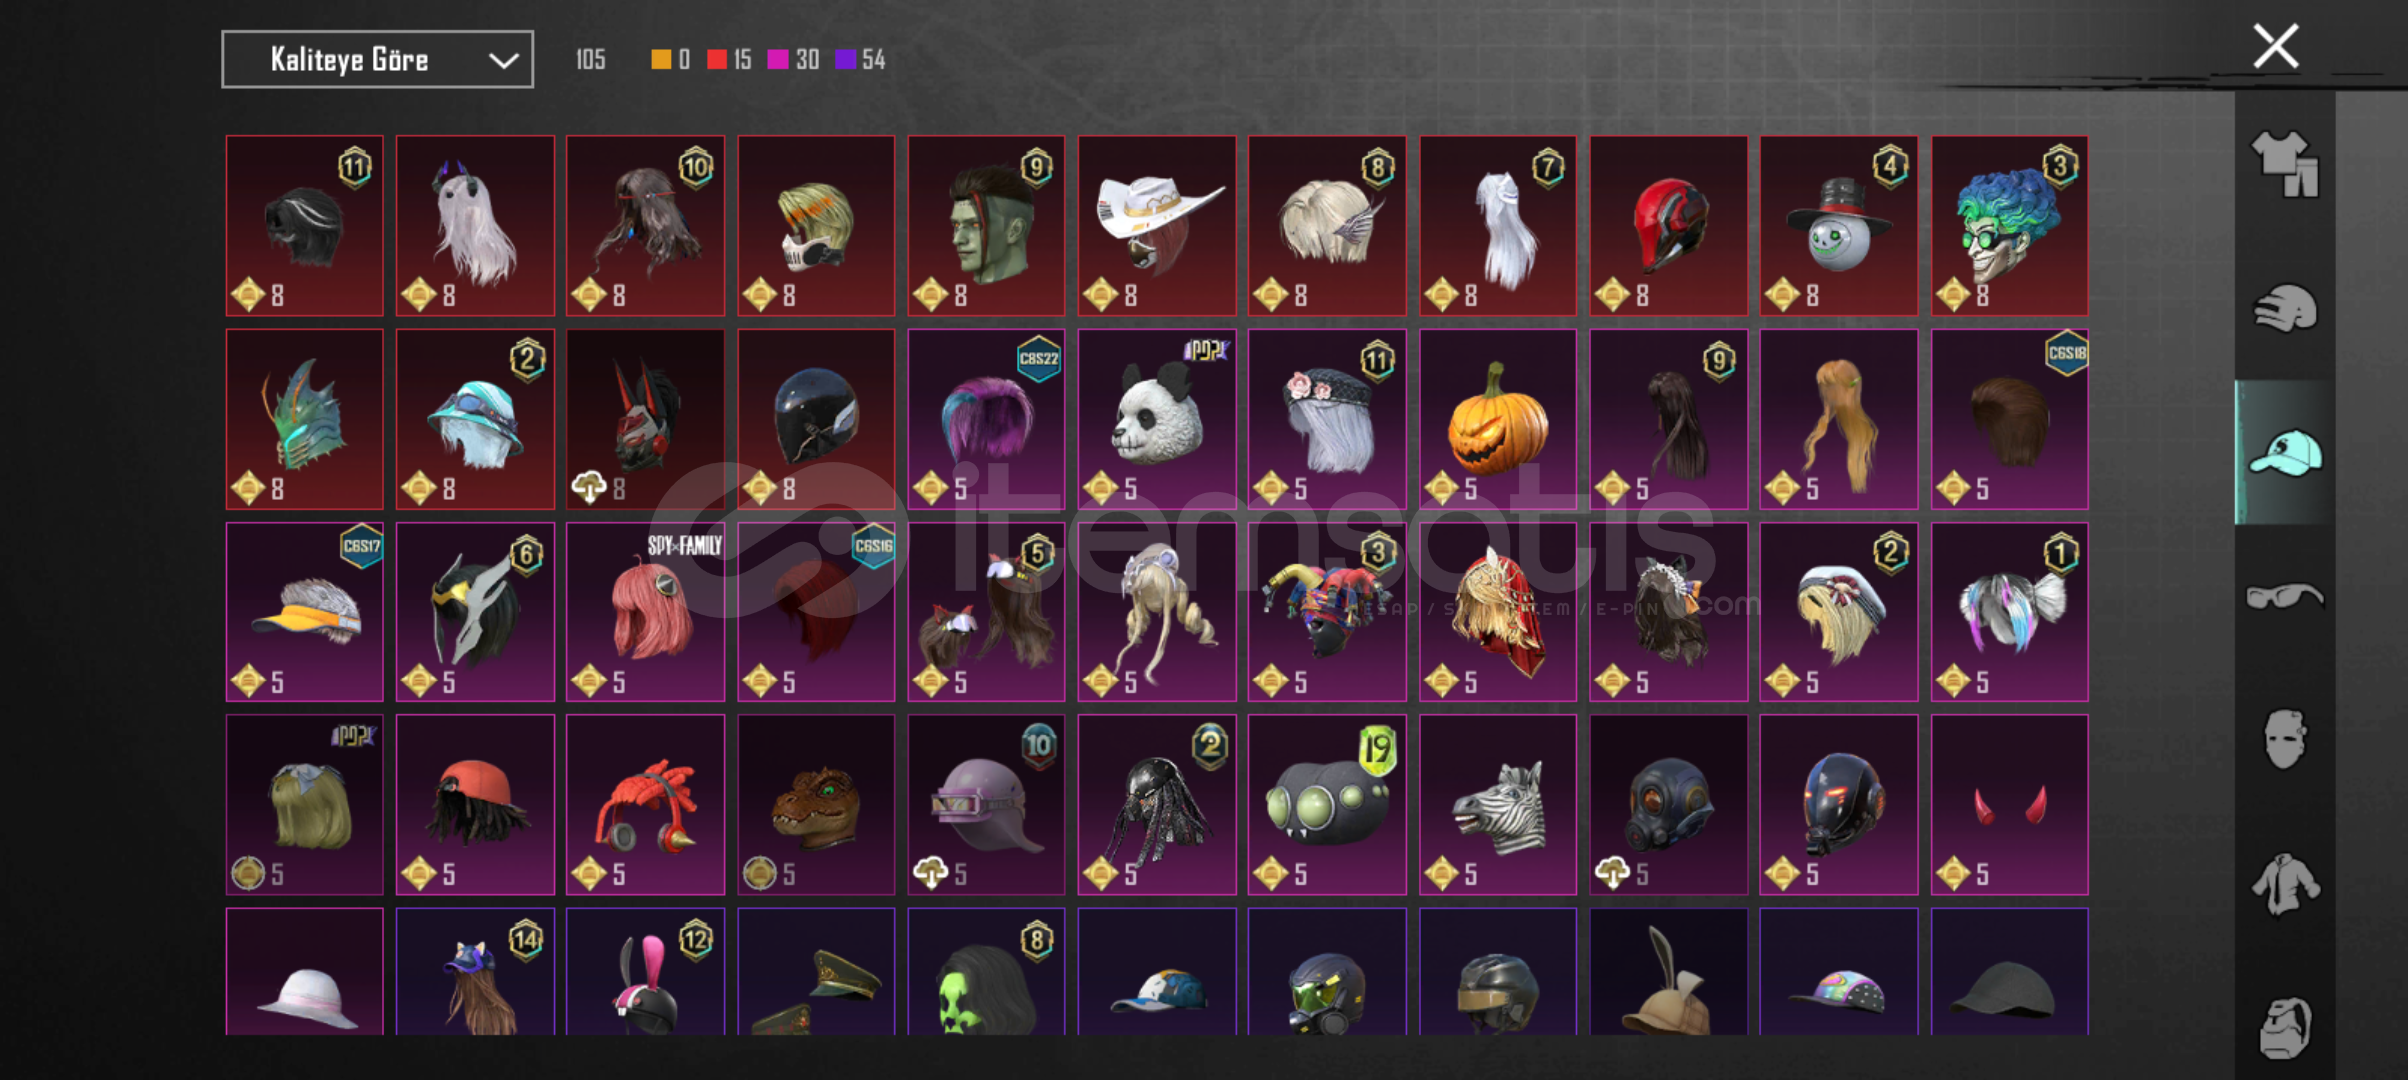The width and height of the screenshot is (2408, 1080).
Task: Click the chevron arrow of sort dropdown
Action: (503, 61)
